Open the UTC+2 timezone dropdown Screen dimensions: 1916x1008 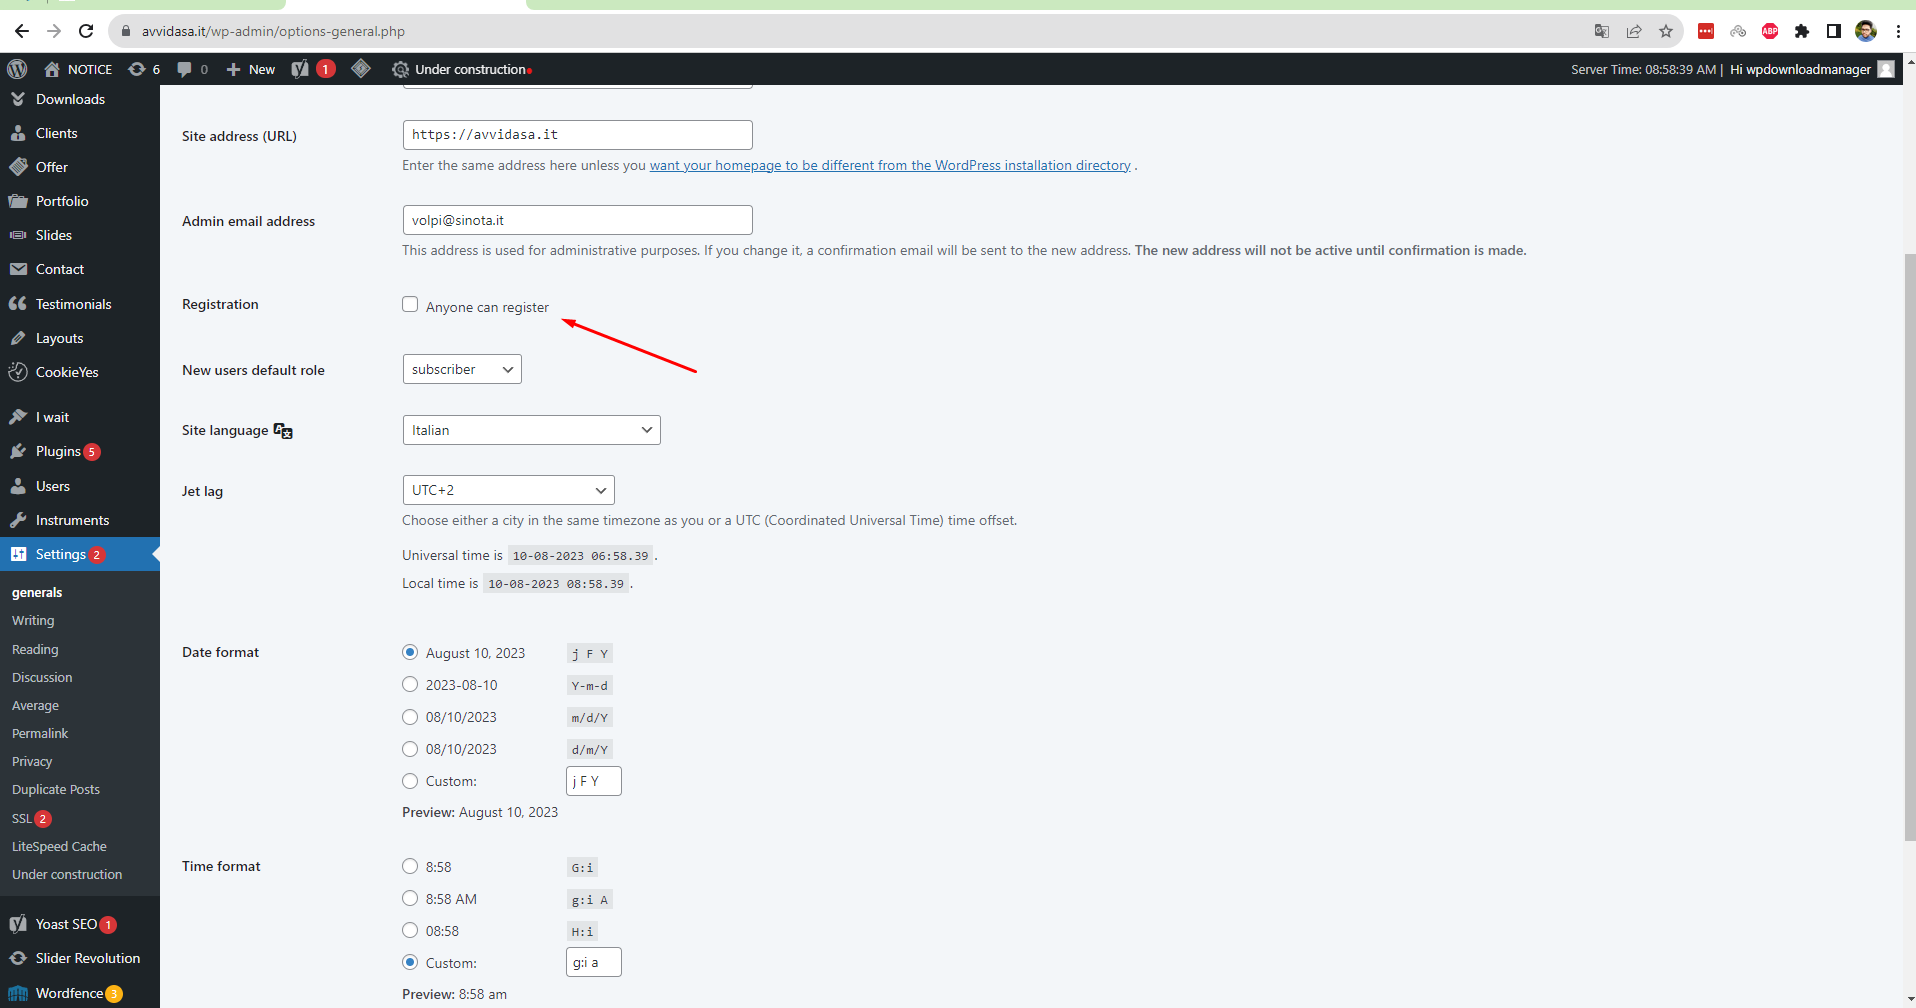[508, 490]
